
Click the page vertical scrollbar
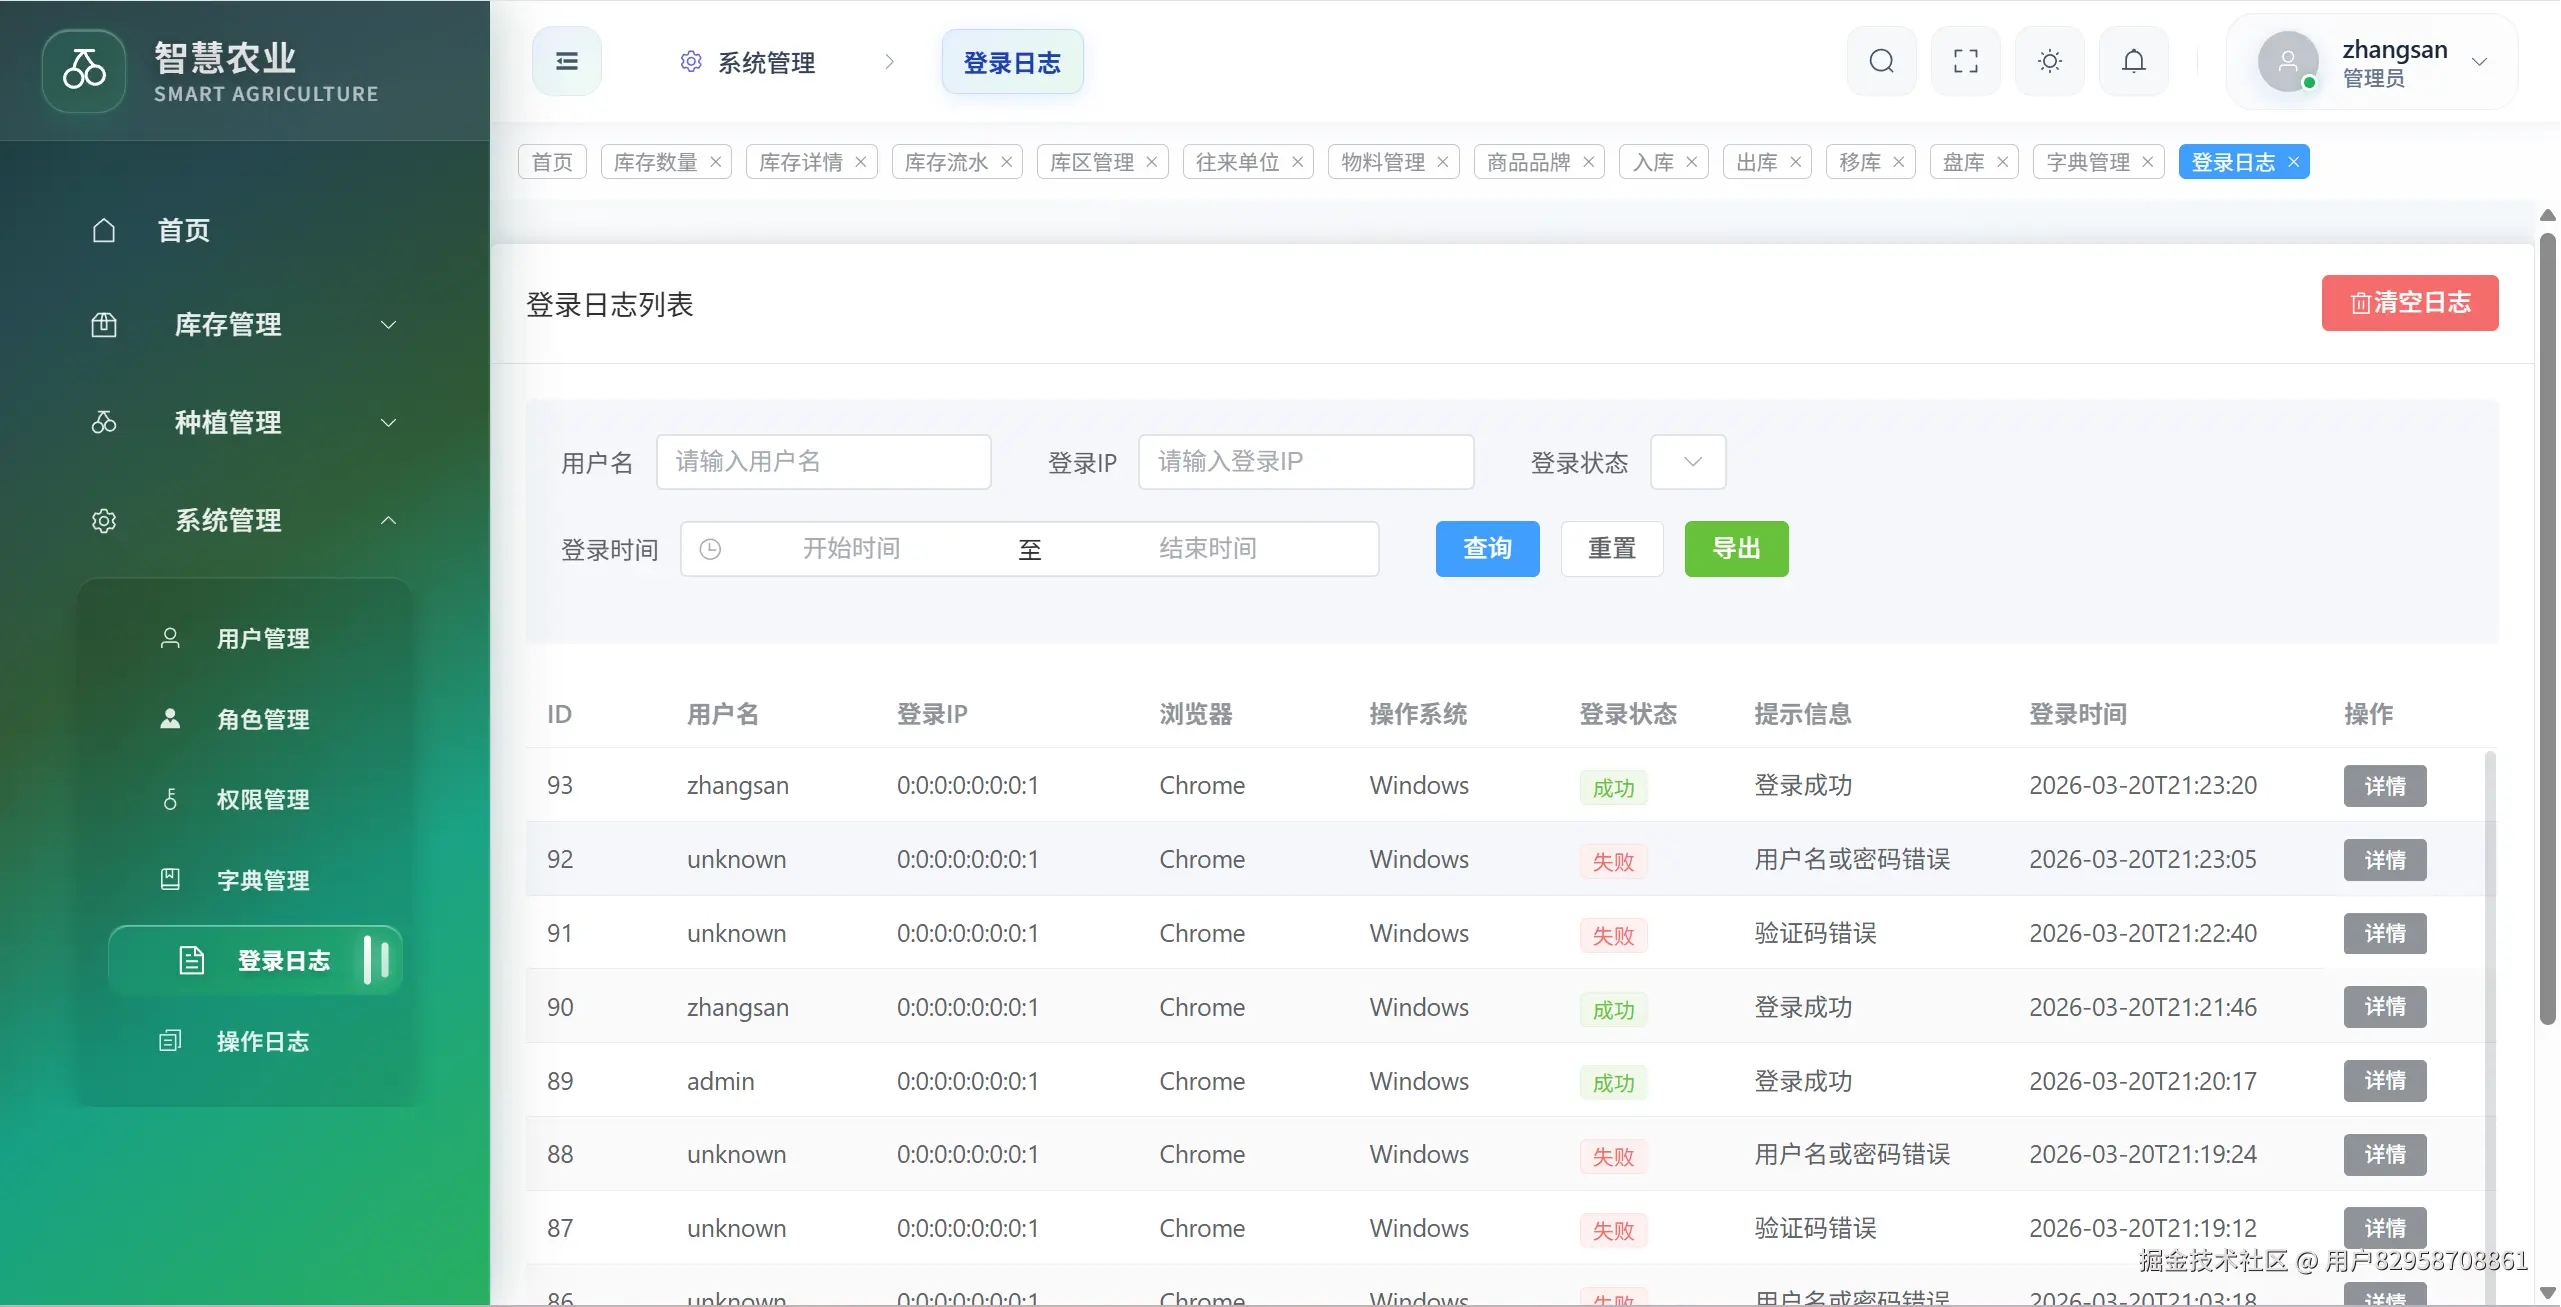coord(2547,630)
